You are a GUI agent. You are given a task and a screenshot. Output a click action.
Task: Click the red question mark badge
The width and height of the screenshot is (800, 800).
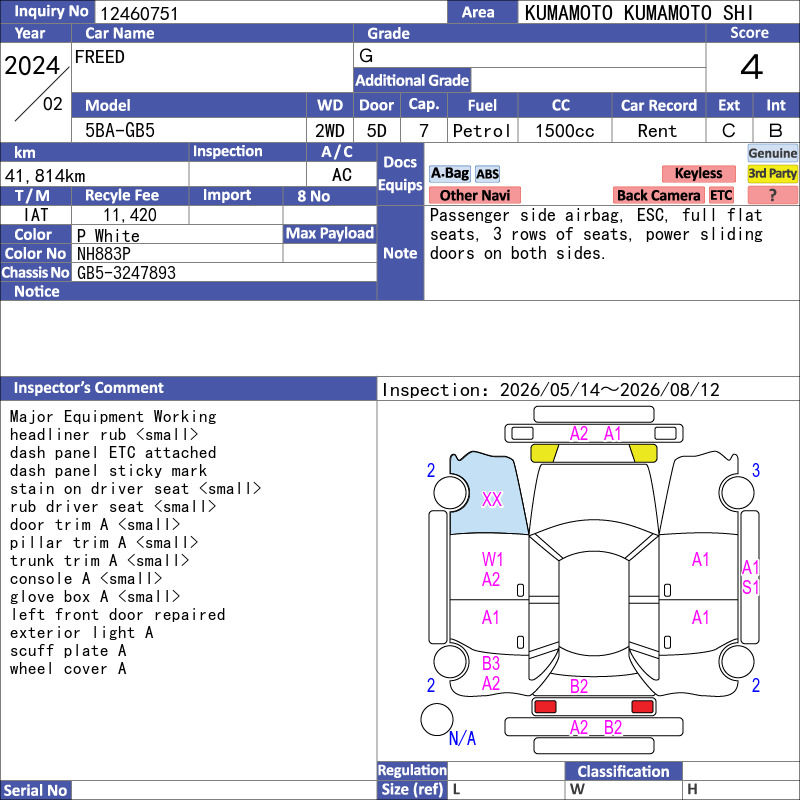[772, 195]
